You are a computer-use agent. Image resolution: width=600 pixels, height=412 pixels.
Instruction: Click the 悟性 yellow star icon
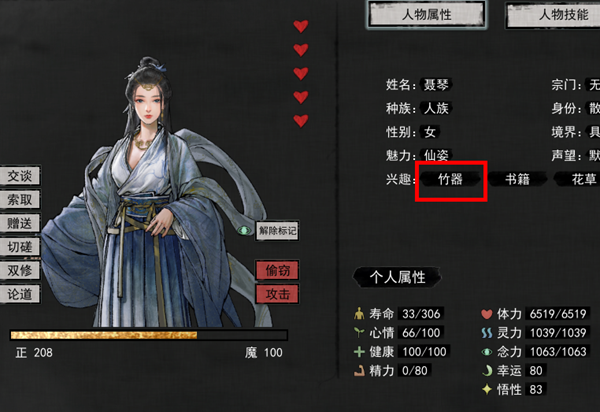pos(487,389)
